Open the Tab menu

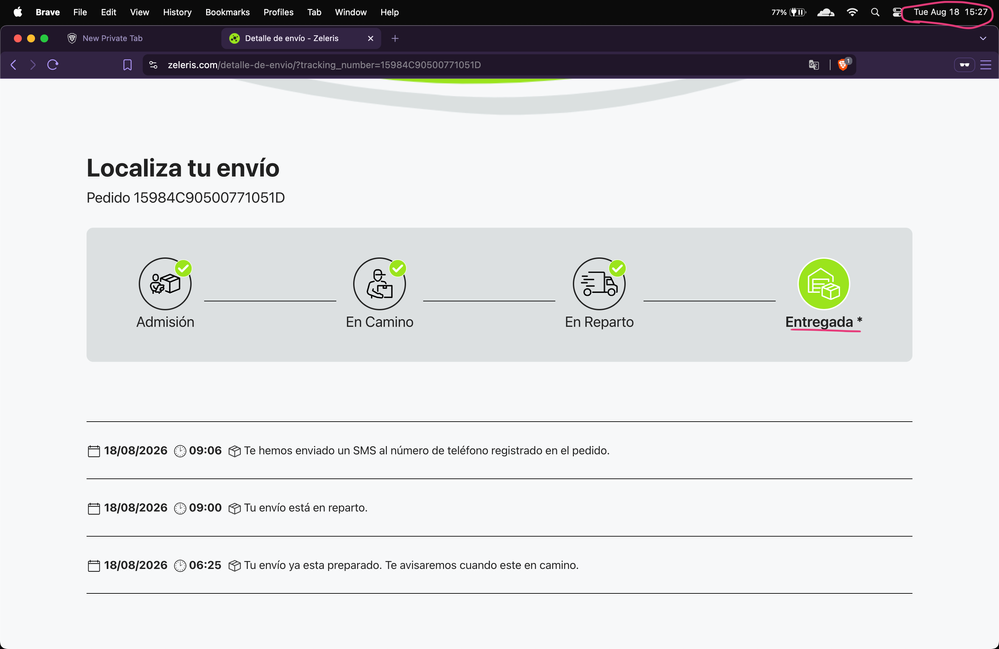tap(314, 12)
